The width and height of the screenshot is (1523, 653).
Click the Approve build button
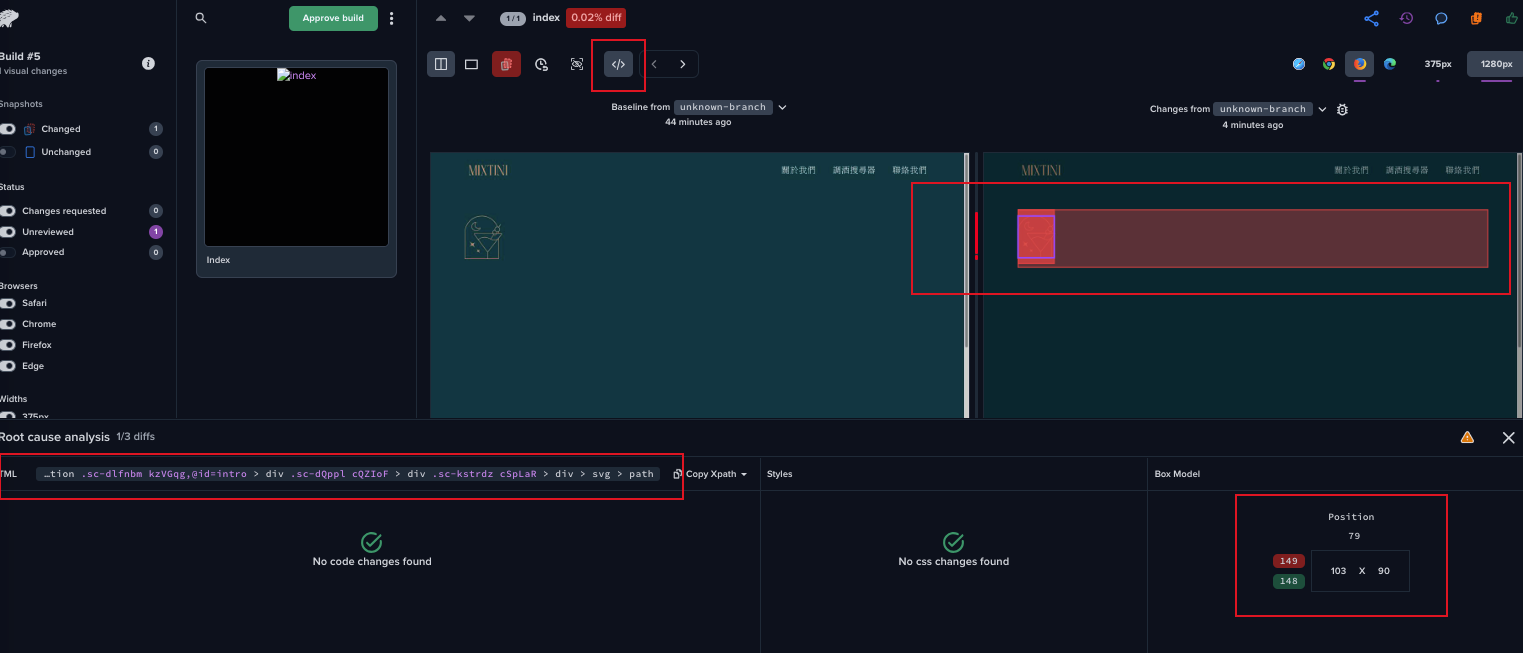point(333,18)
